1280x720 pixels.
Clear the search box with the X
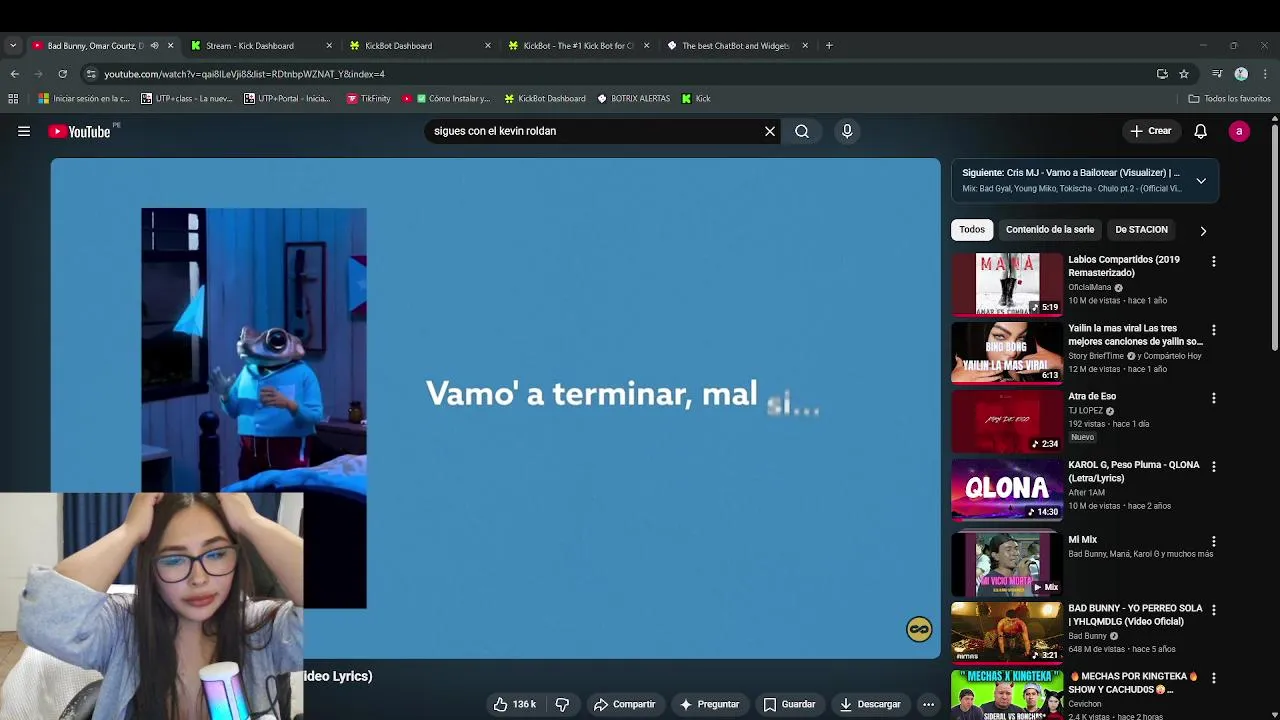click(x=770, y=131)
